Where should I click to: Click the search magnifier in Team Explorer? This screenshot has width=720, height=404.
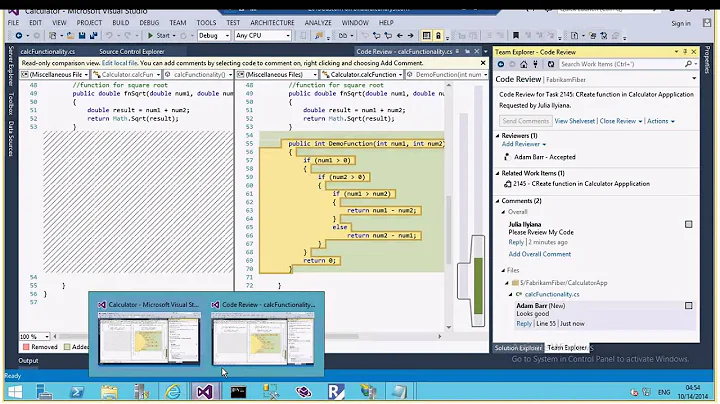(x=688, y=64)
